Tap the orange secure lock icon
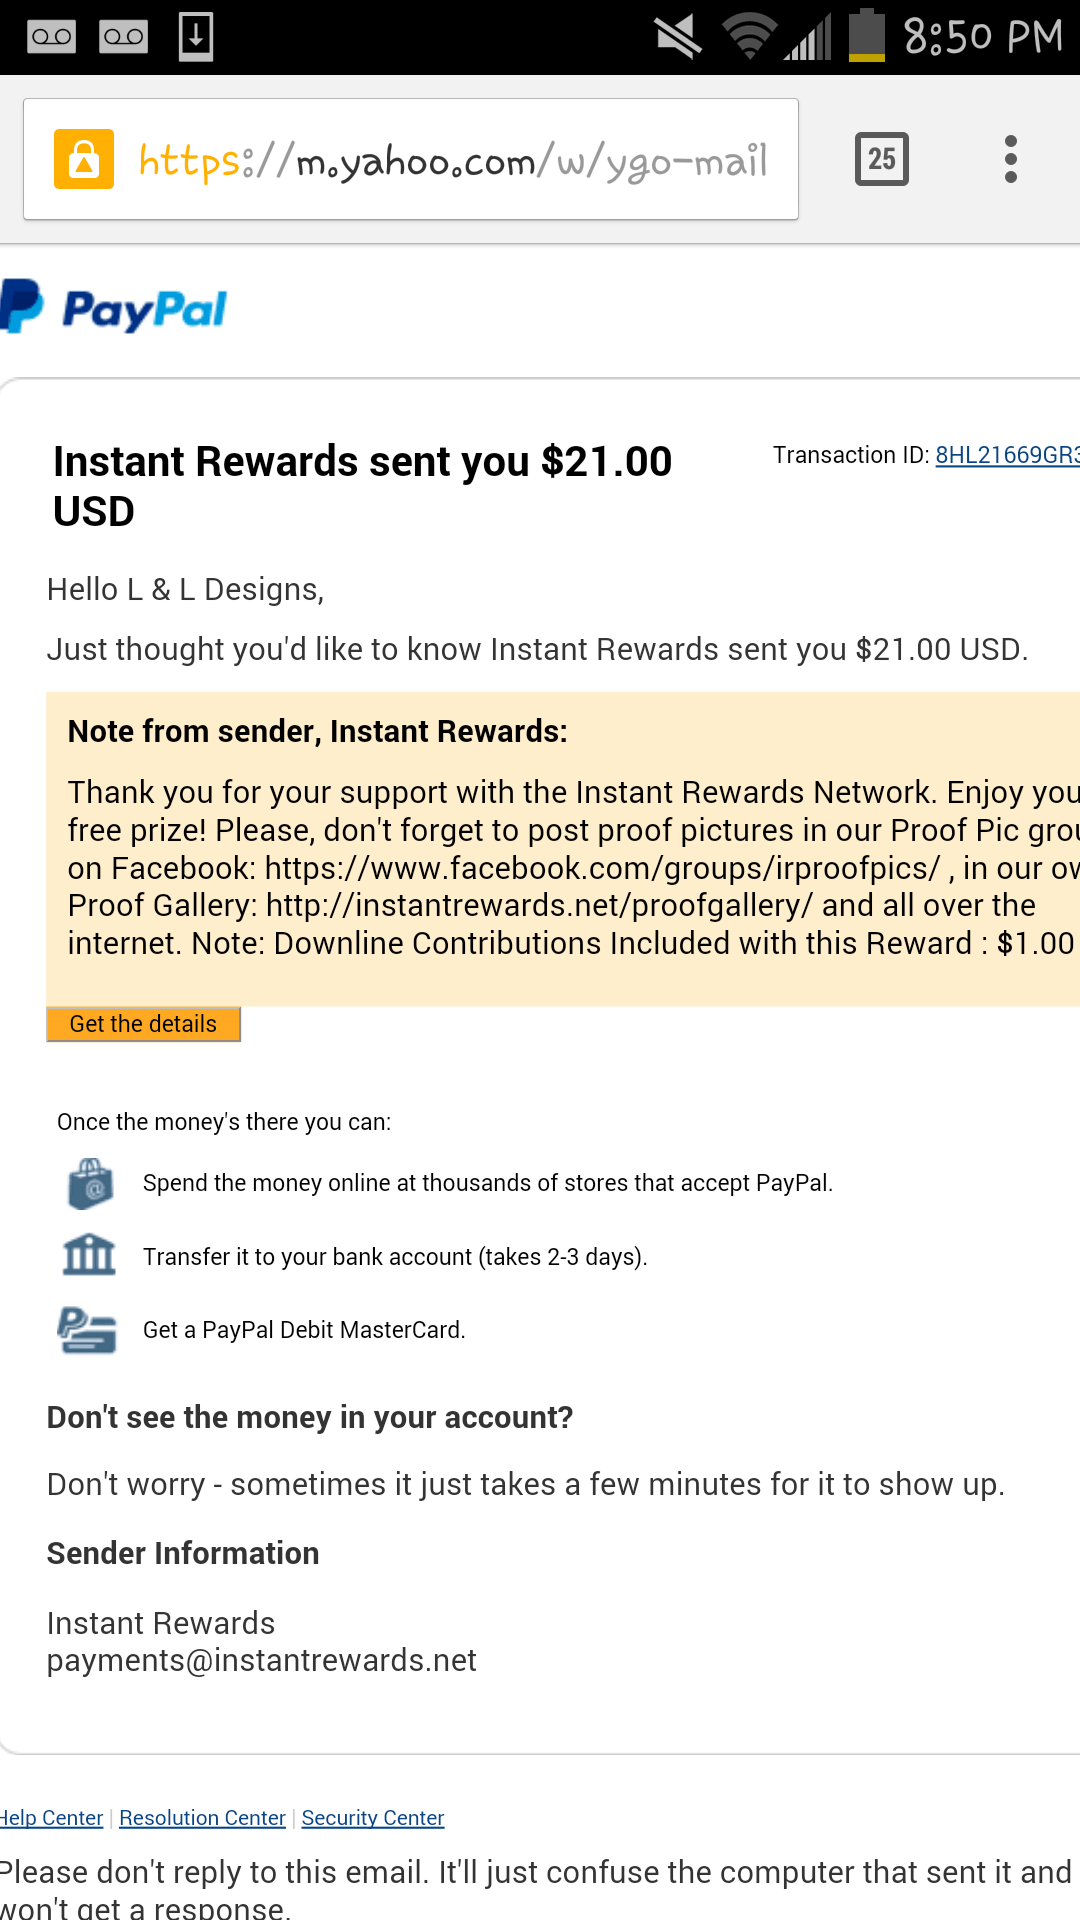Image resolution: width=1080 pixels, height=1920 pixels. (84, 159)
